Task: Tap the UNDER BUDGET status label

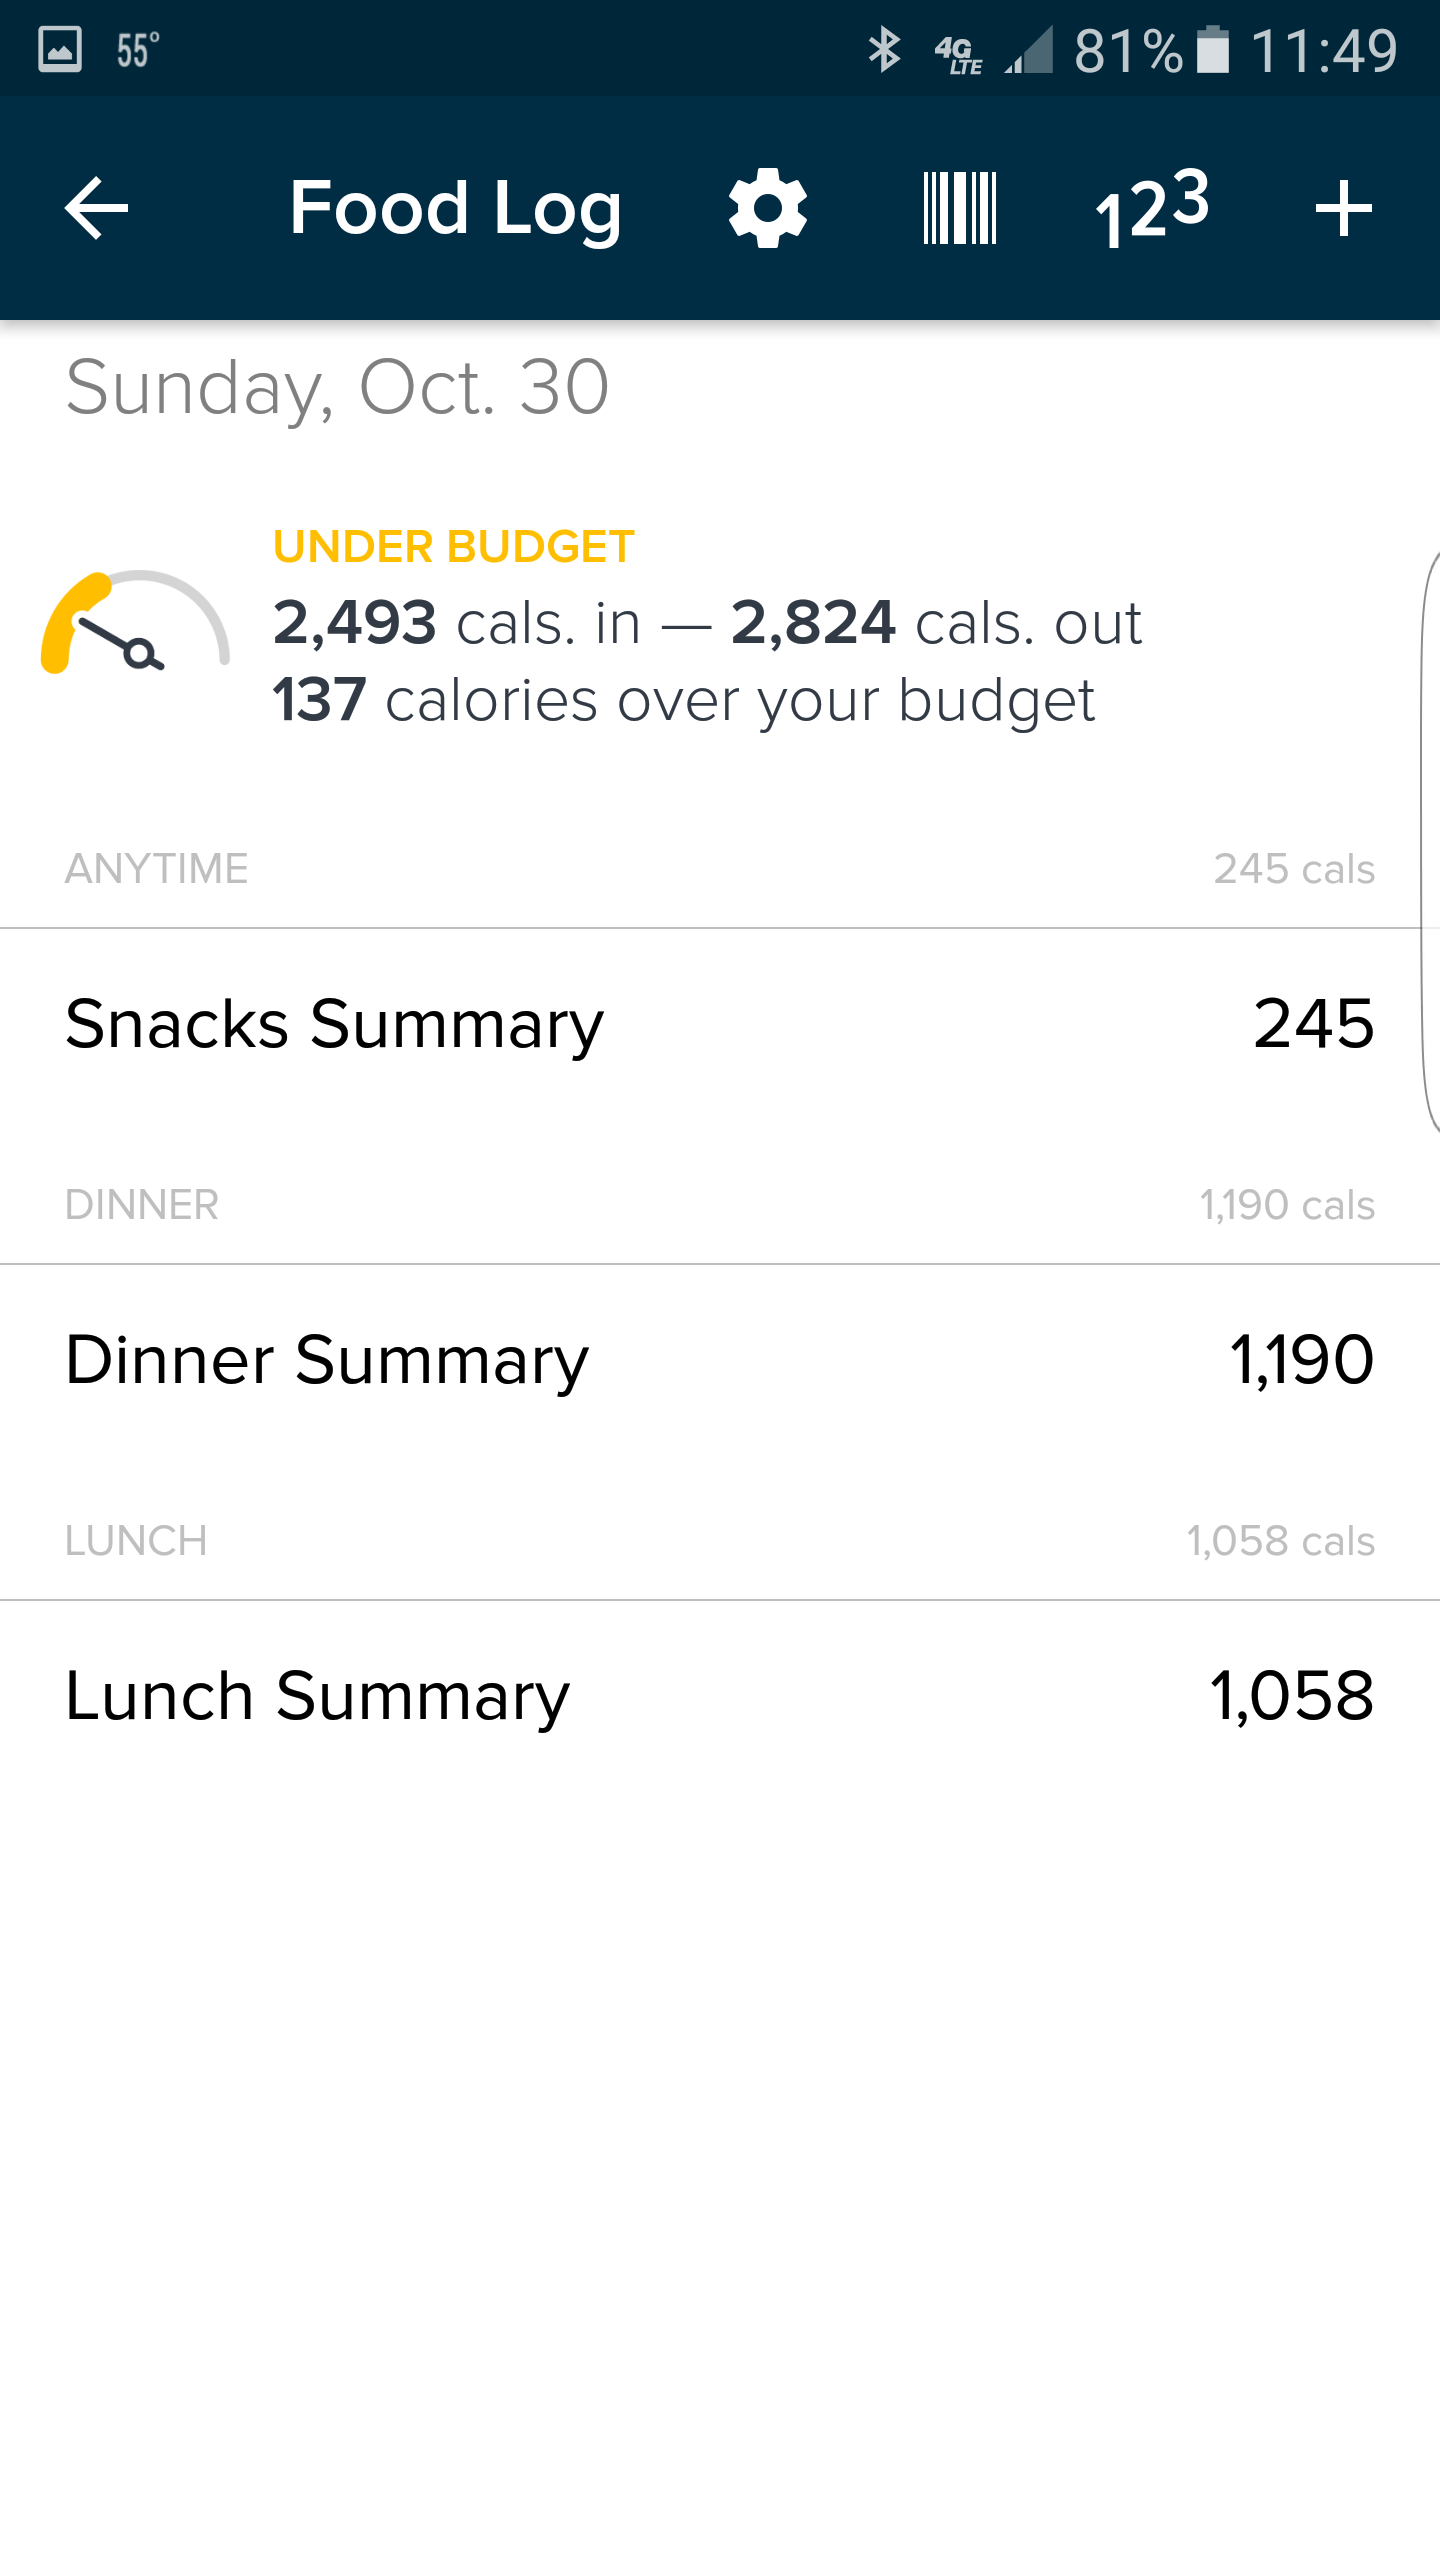Action: click(x=454, y=546)
